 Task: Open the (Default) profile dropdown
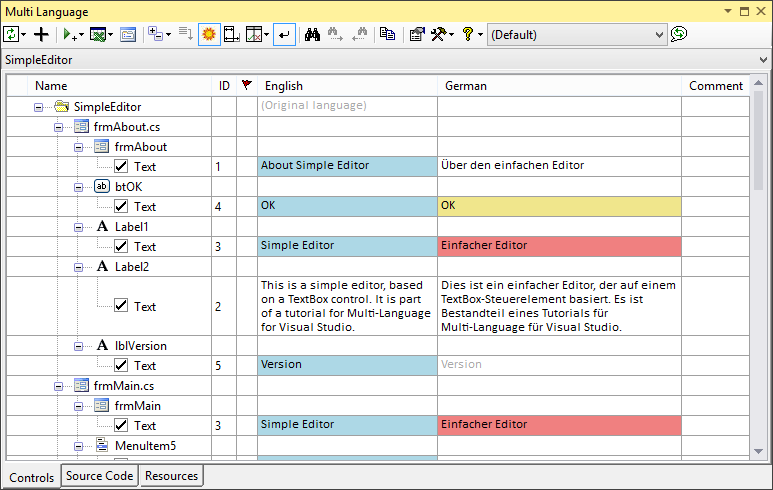pos(577,35)
